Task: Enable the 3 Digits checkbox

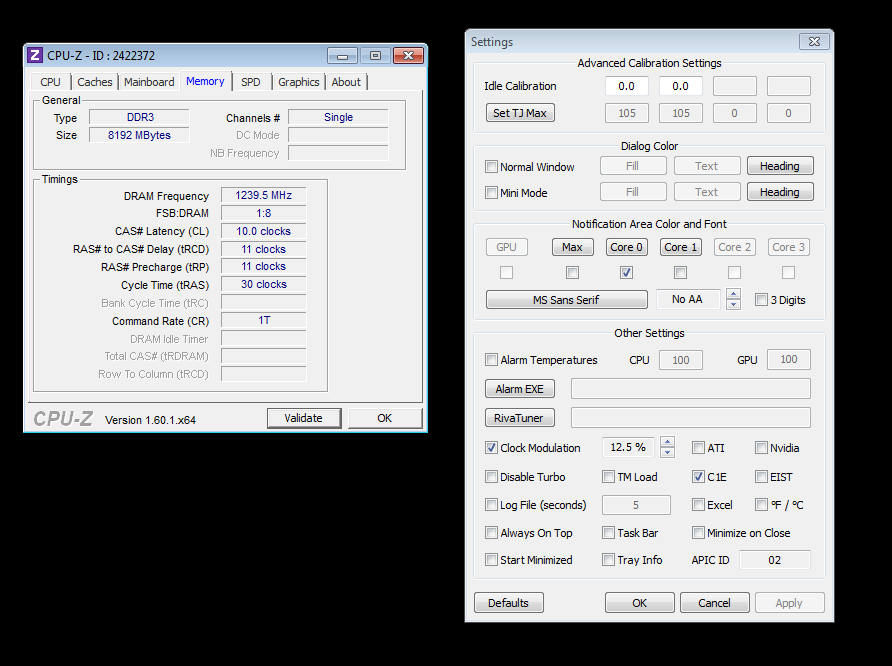Action: tap(761, 300)
